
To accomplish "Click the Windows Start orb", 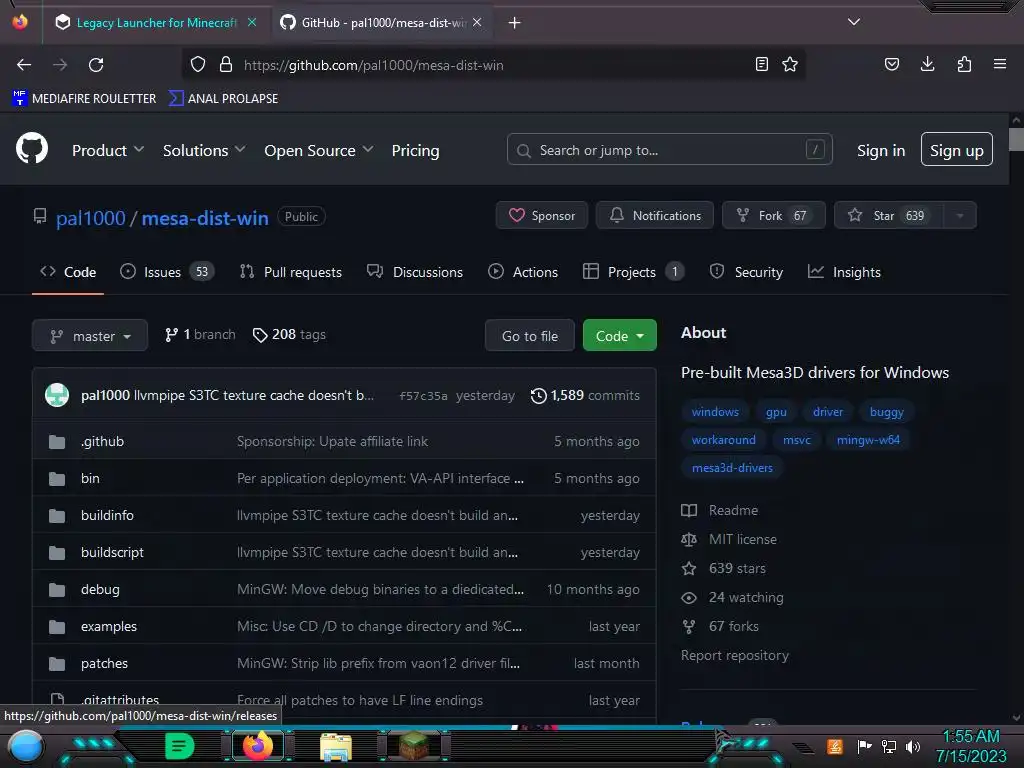I will click(25, 746).
